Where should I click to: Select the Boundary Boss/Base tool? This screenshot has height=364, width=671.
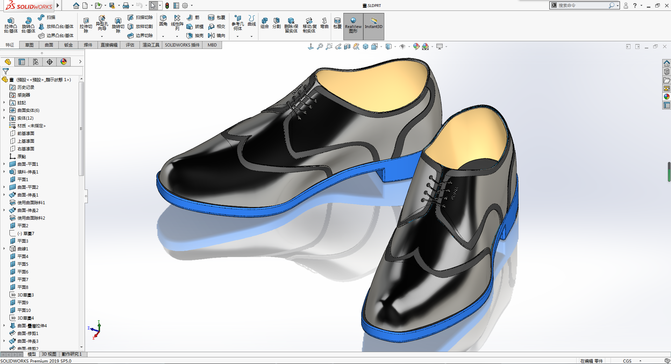coord(56,36)
